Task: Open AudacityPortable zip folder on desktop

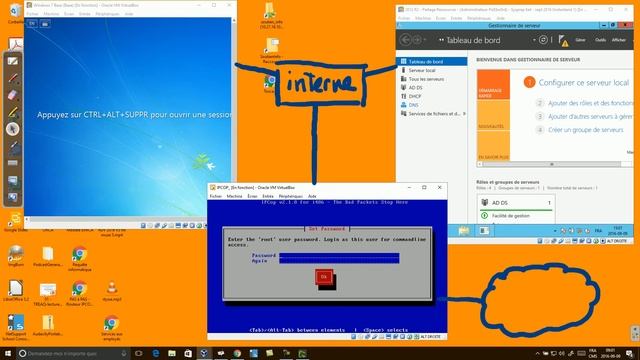Action: pos(48,325)
